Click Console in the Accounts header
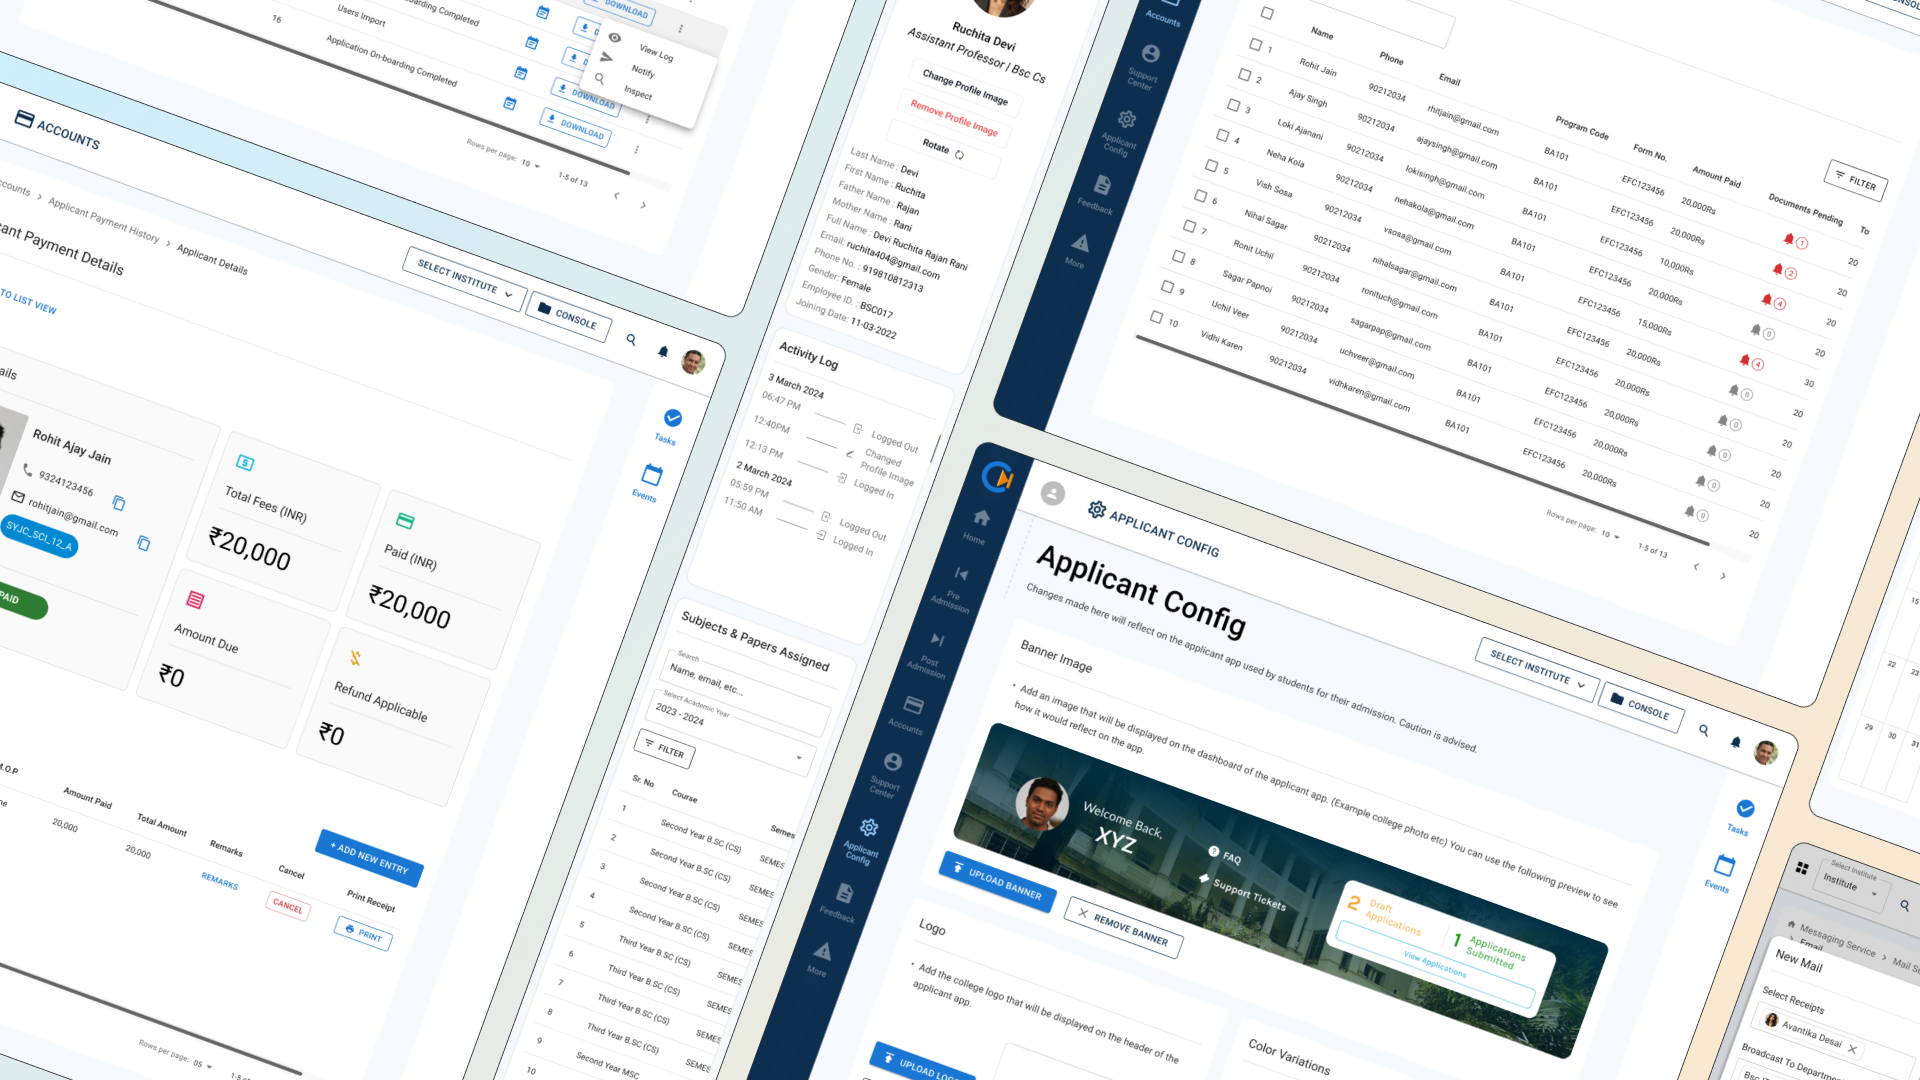 pyautogui.click(x=567, y=316)
